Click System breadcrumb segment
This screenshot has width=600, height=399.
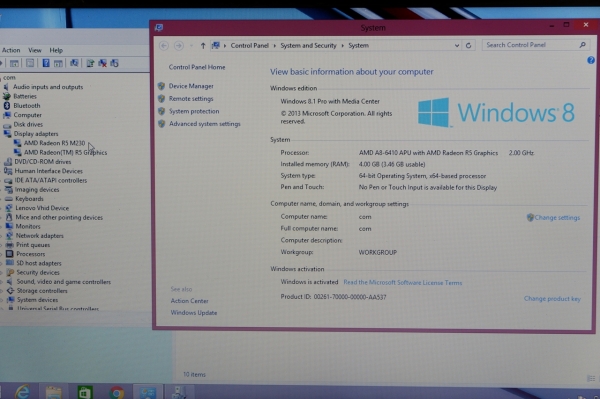[x=359, y=46]
